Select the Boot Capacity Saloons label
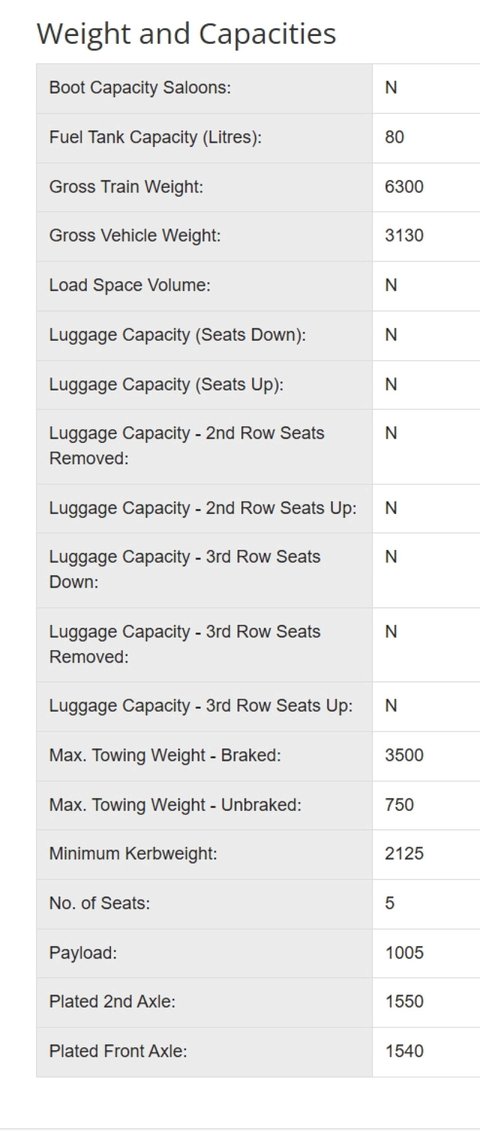 [x=140, y=88]
